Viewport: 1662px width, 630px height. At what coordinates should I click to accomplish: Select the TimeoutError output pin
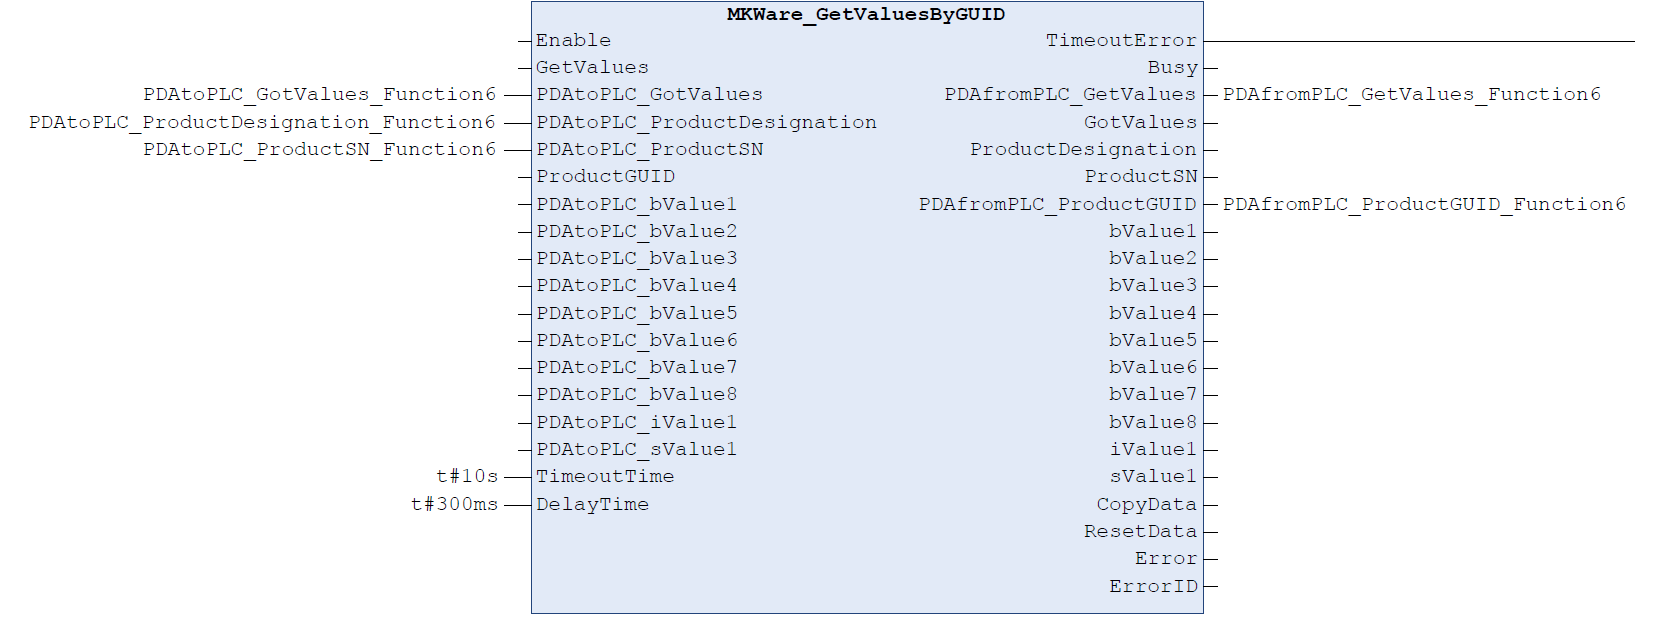1121,41
